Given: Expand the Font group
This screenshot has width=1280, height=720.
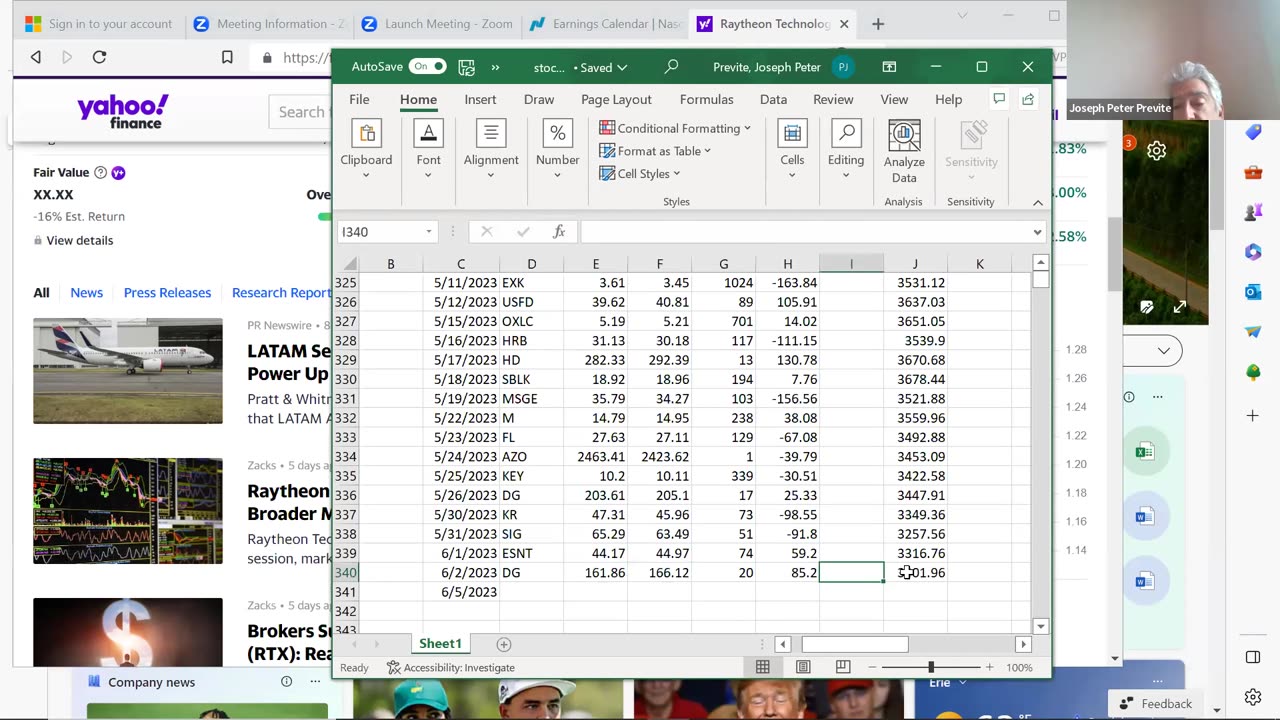Looking at the screenshot, I should [x=428, y=150].
